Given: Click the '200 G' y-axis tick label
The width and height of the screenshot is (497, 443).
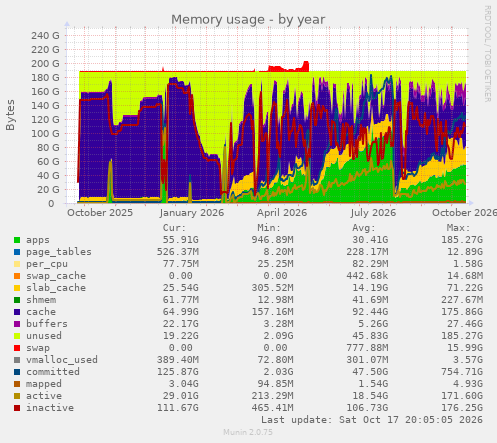Looking at the screenshot, I should coord(45,64).
